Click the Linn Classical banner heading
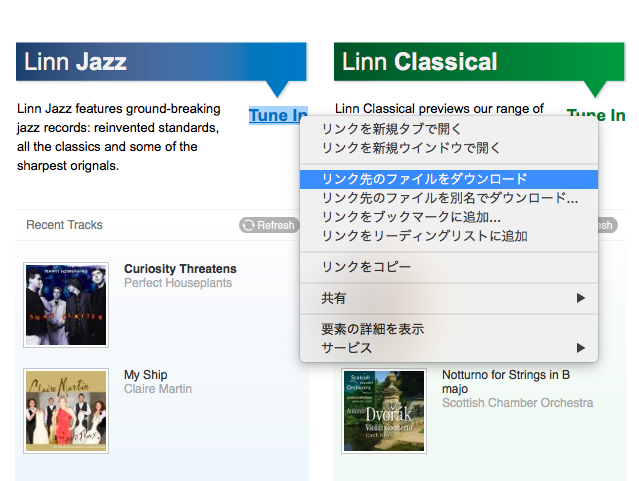The height and width of the screenshot is (481, 639). [x=419, y=62]
